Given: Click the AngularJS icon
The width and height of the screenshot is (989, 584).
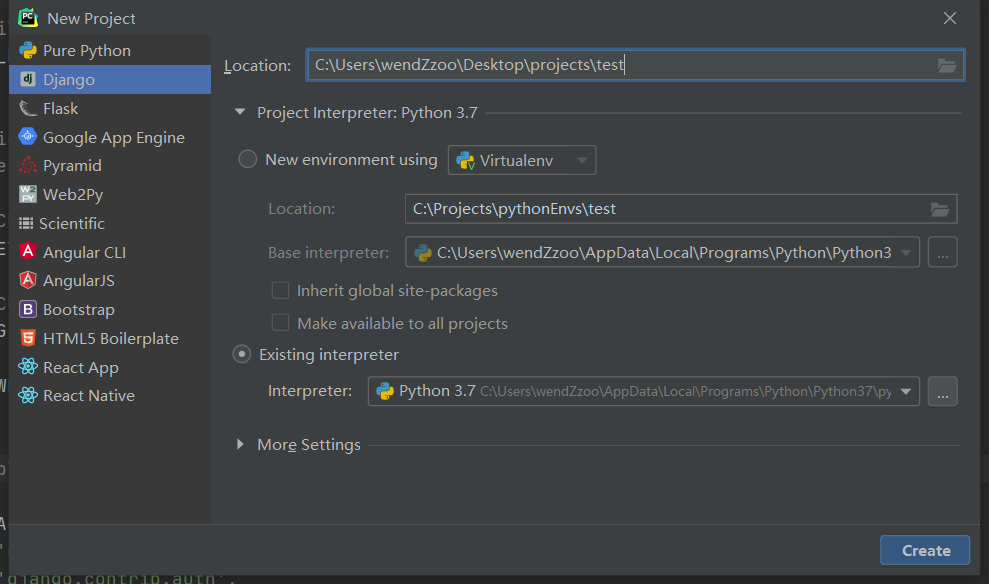Looking at the screenshot, I should pyautogui.click(x=28, y=280).
